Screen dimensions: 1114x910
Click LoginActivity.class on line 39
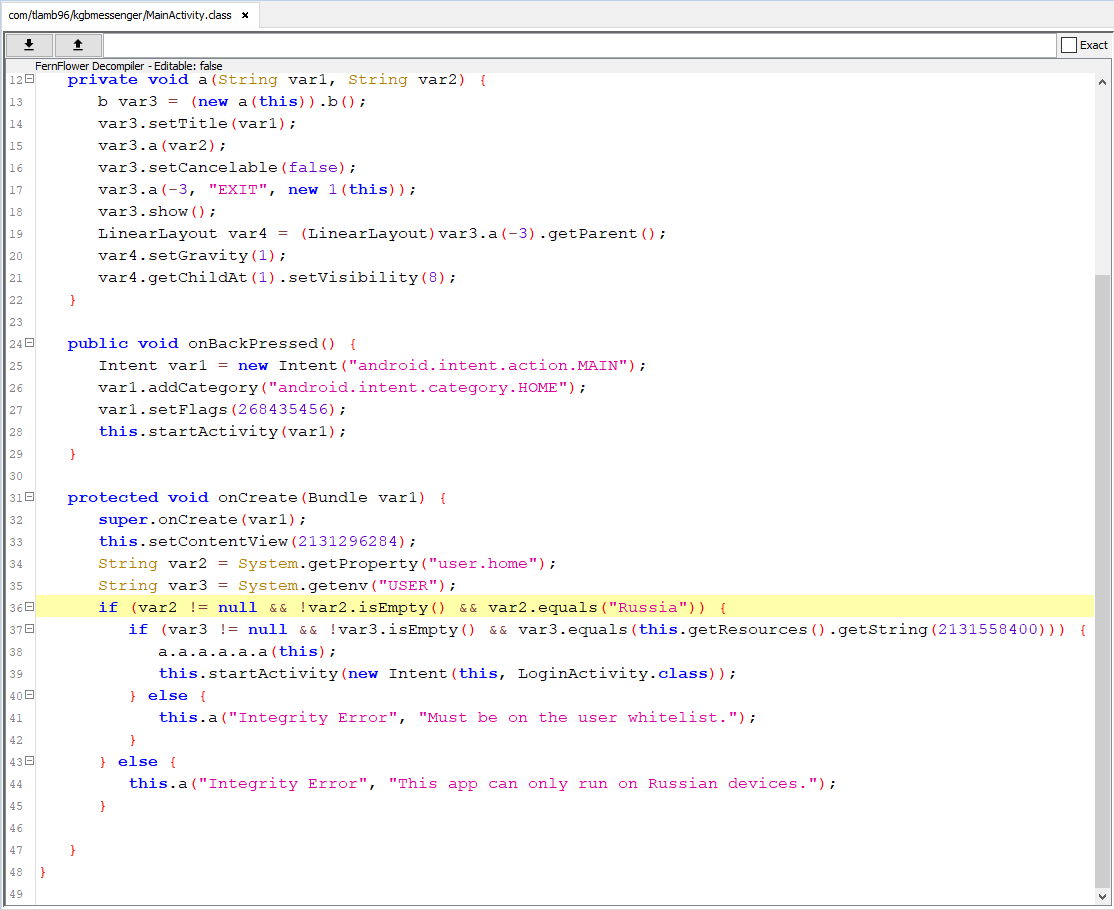pyautogui.click(x=612, y=673)
